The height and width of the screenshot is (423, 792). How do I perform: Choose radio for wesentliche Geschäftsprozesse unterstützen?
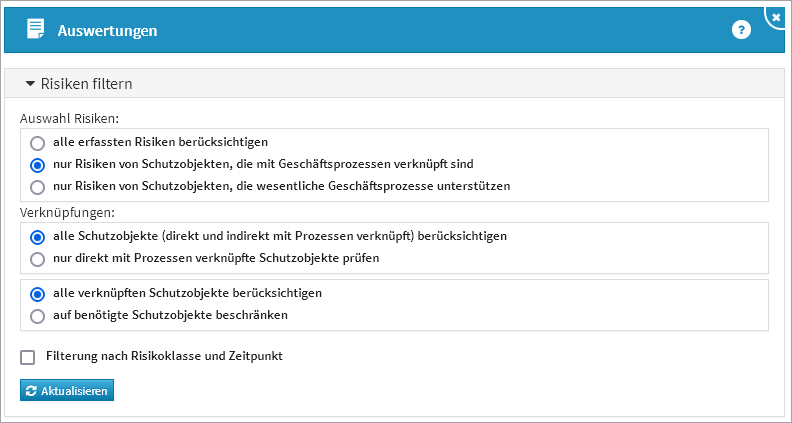point(38,186)
